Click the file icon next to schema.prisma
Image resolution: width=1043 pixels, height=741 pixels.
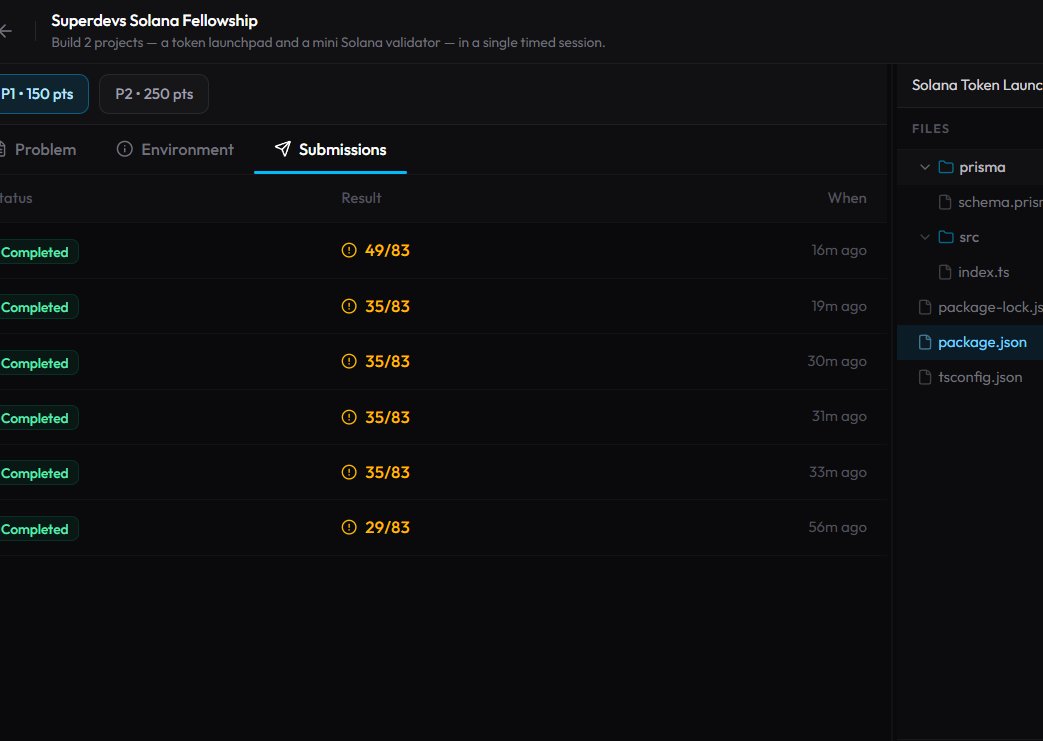(x=945, y=202)
